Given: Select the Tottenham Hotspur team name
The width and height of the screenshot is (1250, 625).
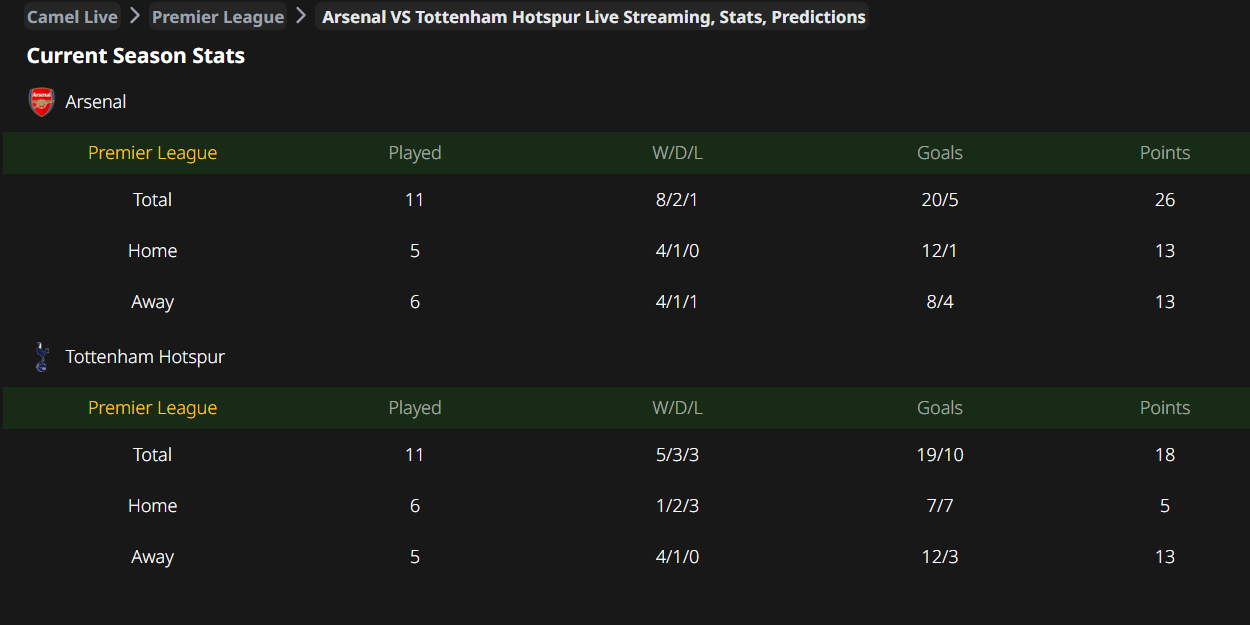Looking at the screenshot, I should point(145,357).
